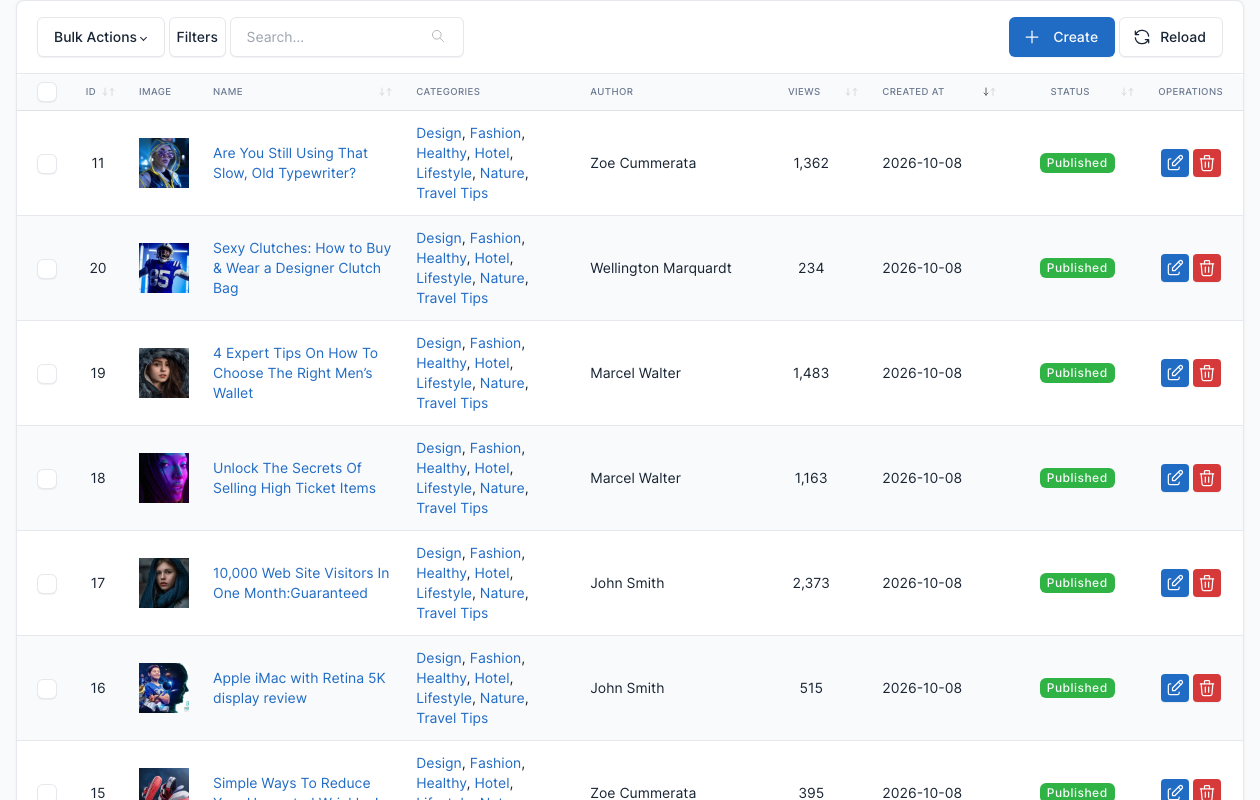Tick checkbox for post ID 19
Screen dimensions: 1260x800
coord(47,373)
